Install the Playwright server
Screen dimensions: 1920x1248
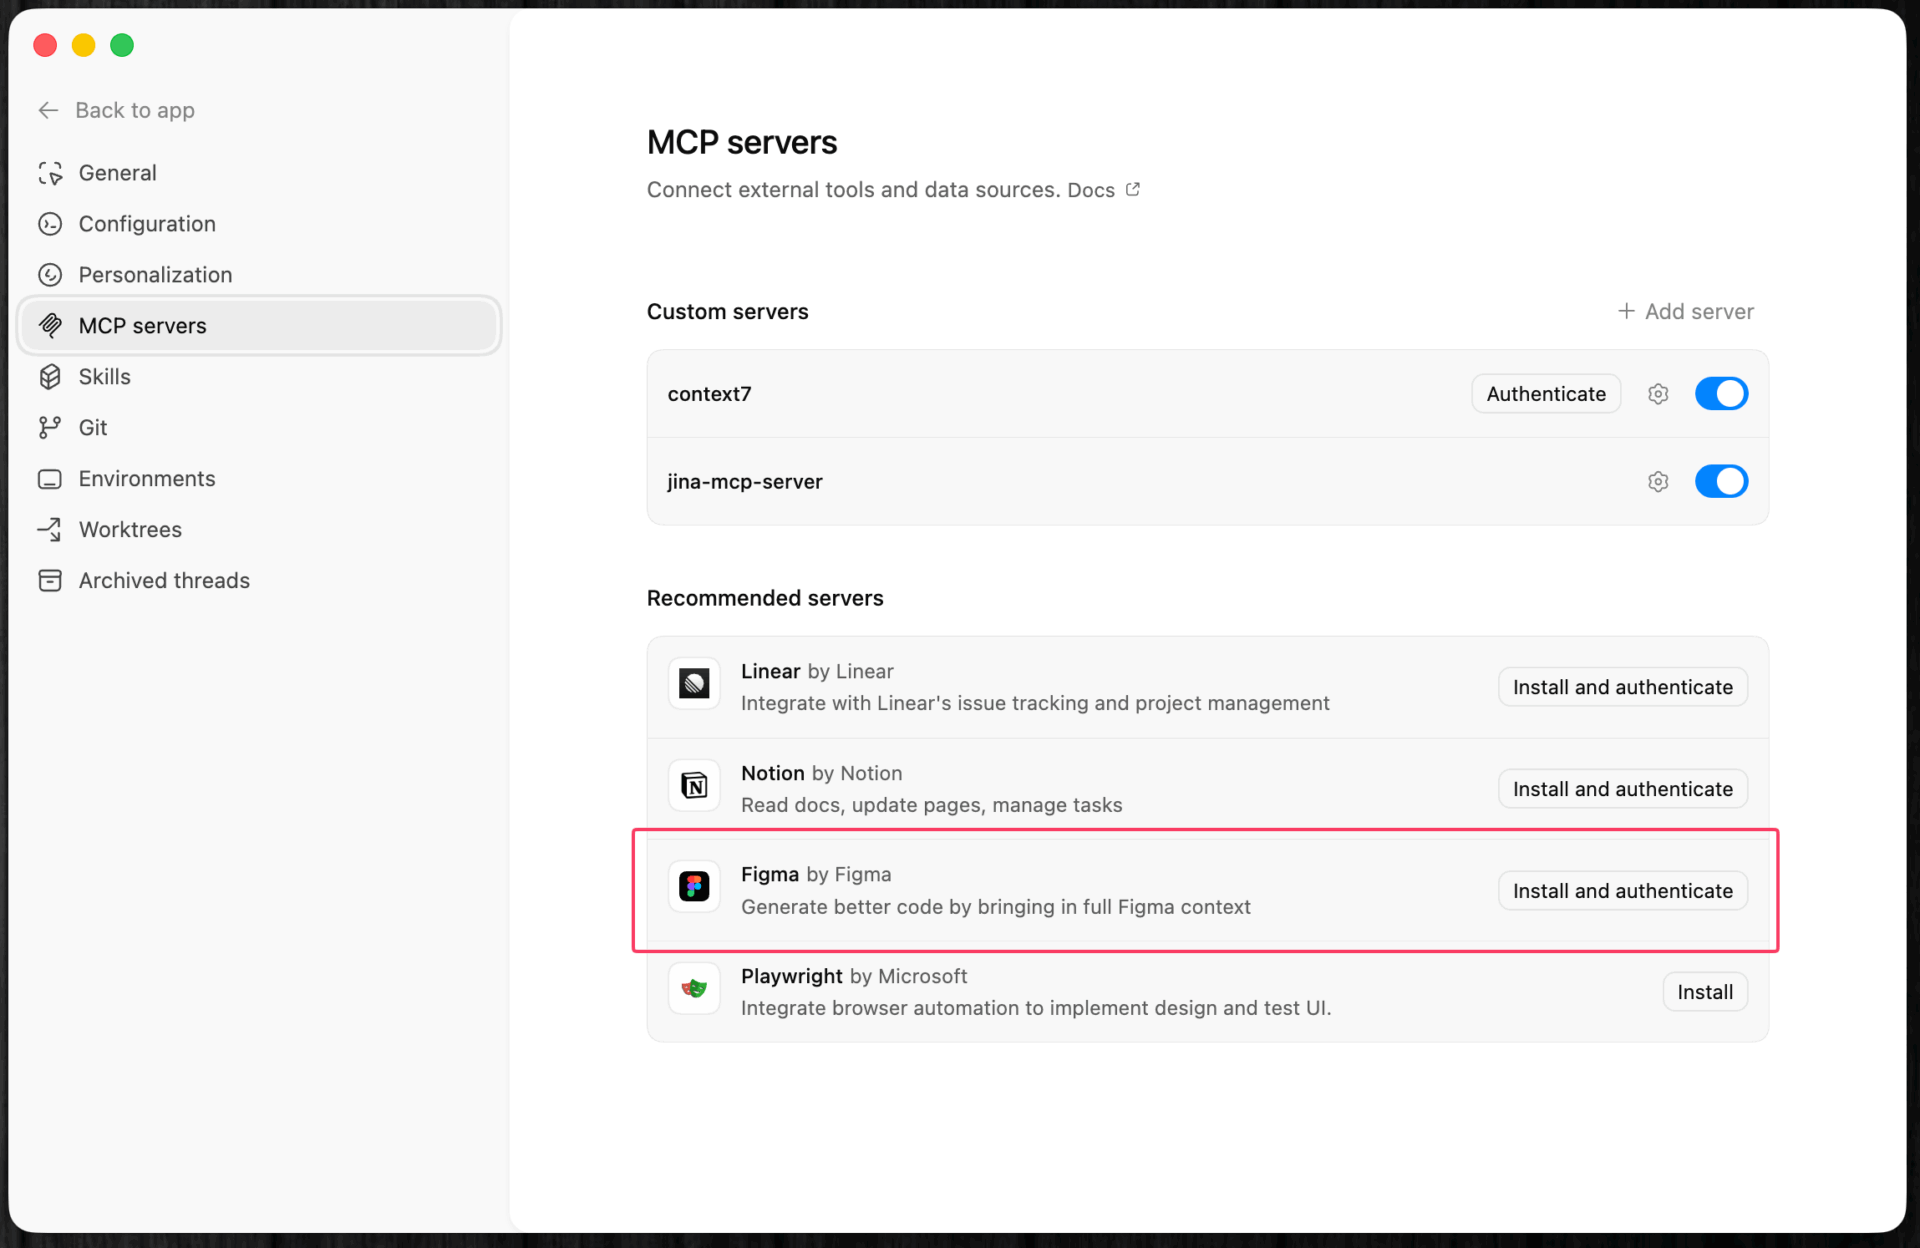coord(1704,992)
